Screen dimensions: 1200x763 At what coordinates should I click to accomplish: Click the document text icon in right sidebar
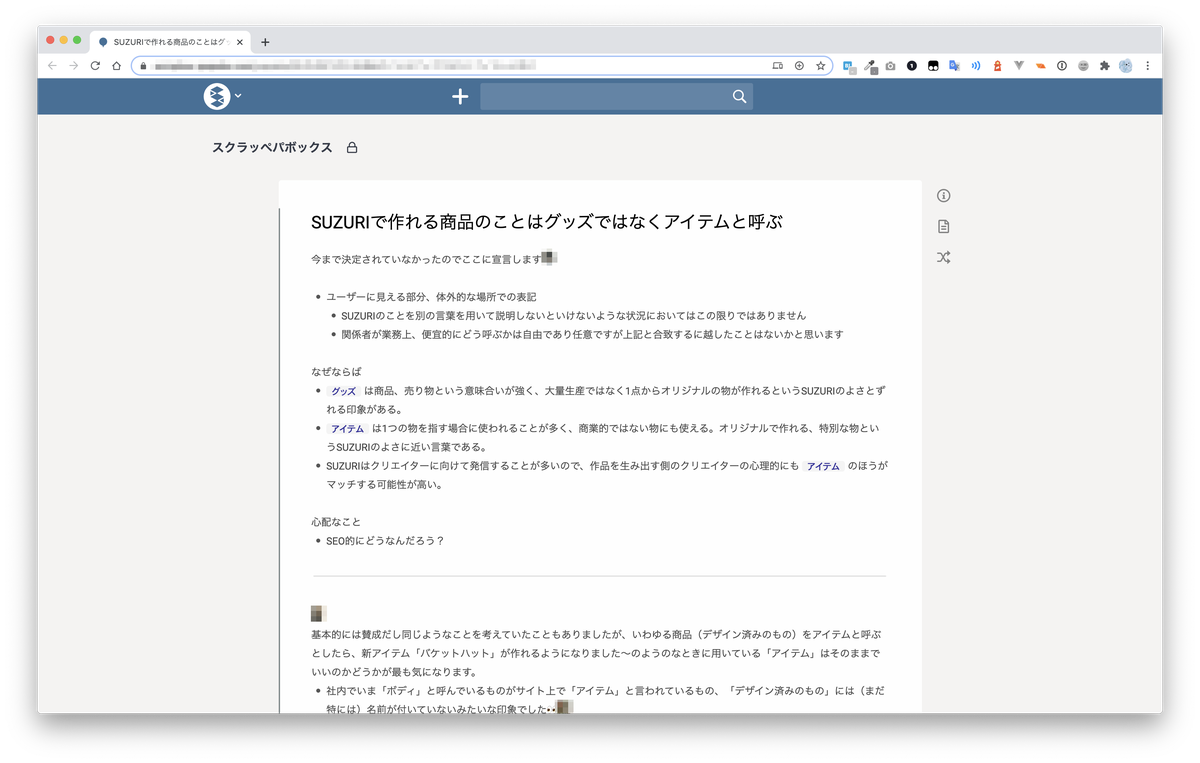coord(943,226)
